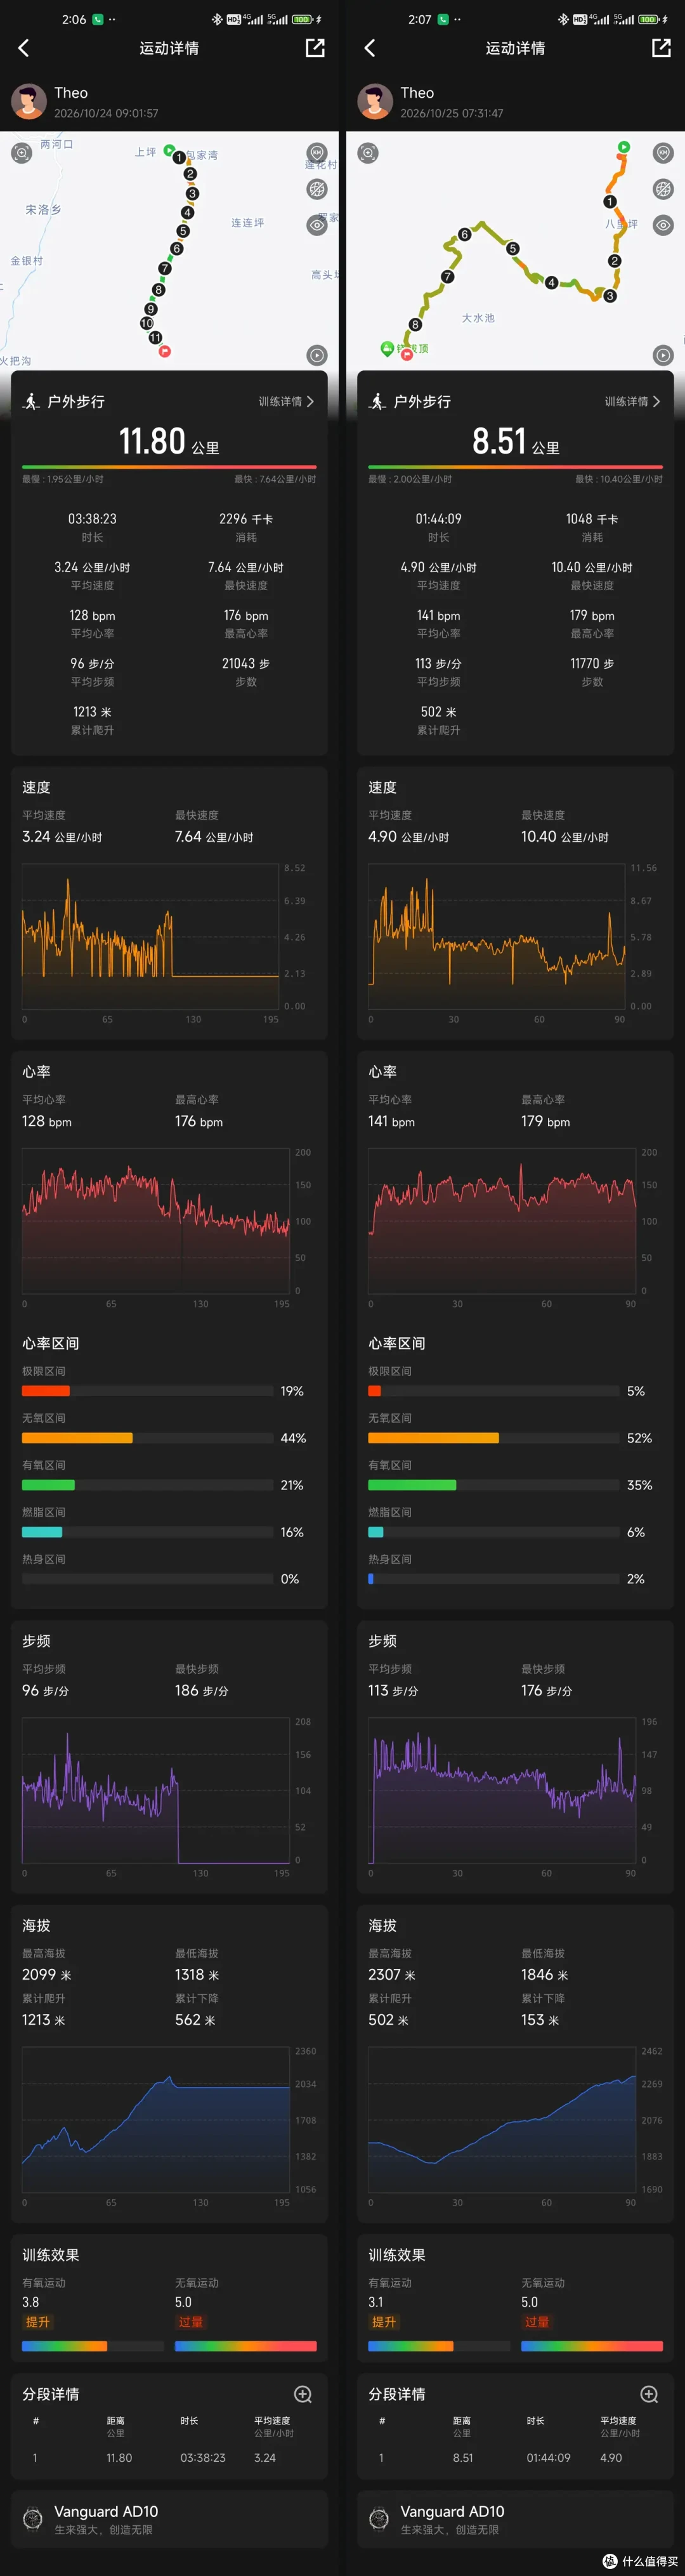Image resolution: width=685 pixels, height=2576 pixels.
Task: Click the speed range bar under 11.80 公里
Action: [169, 466]
